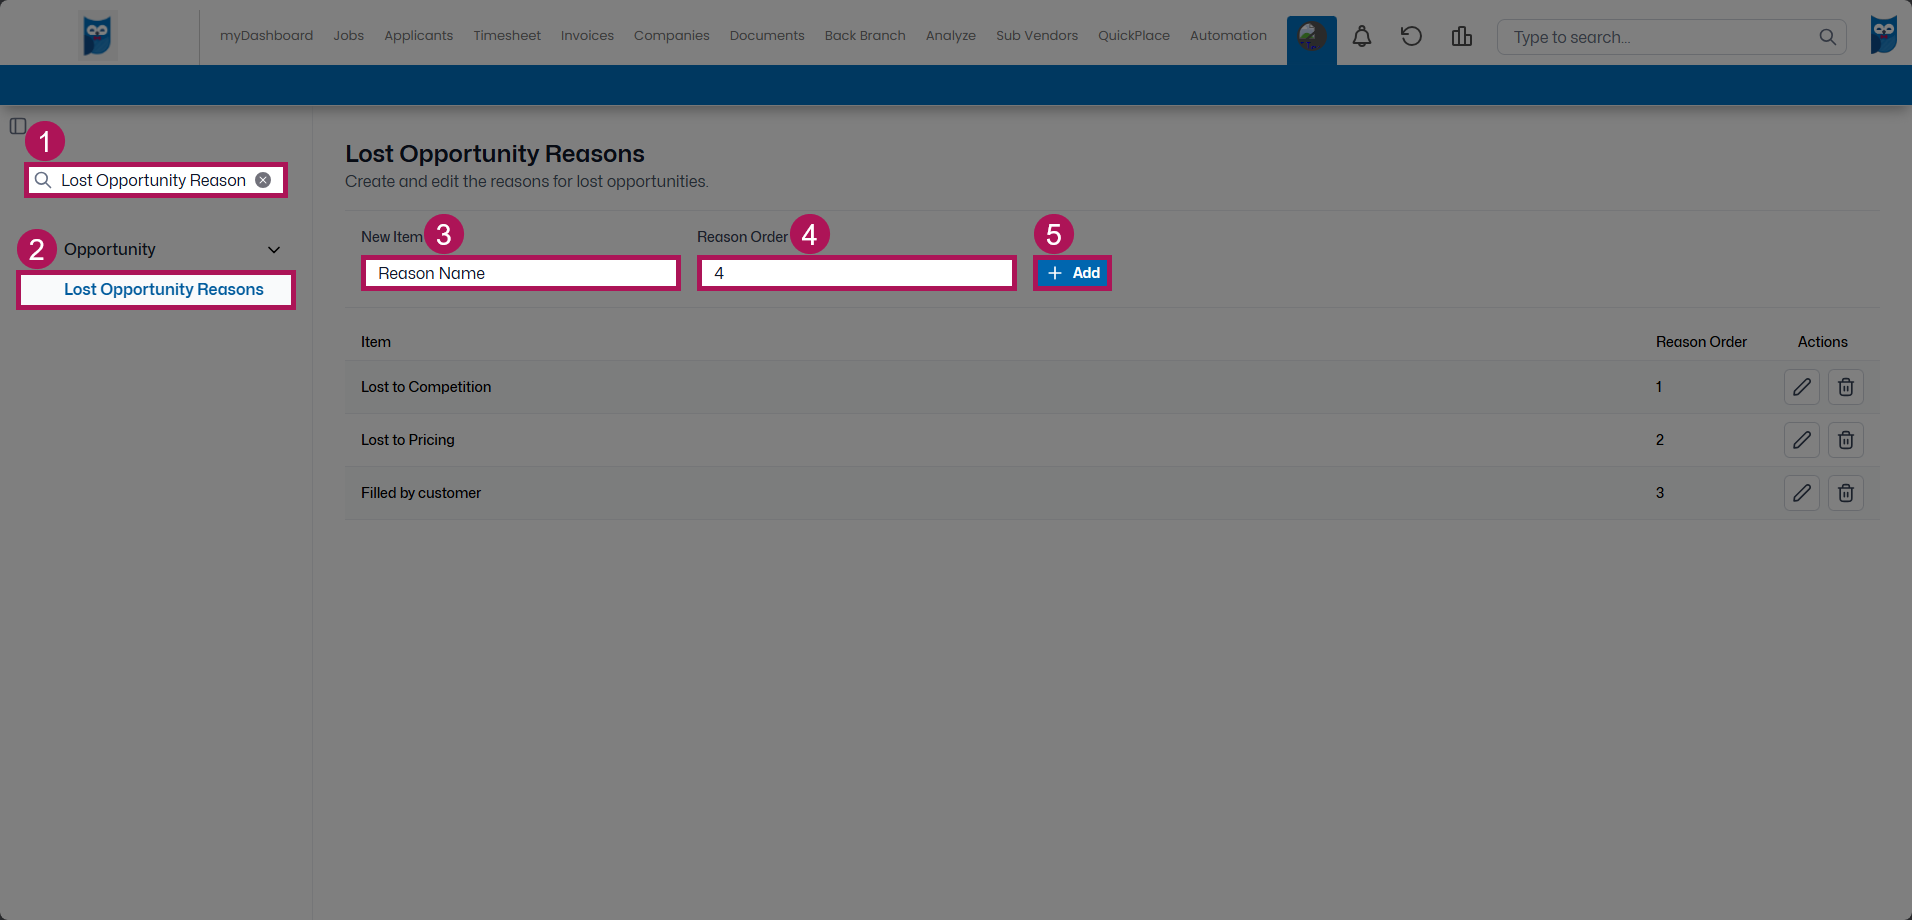Click the history refresh icon

coord(1411,37)
